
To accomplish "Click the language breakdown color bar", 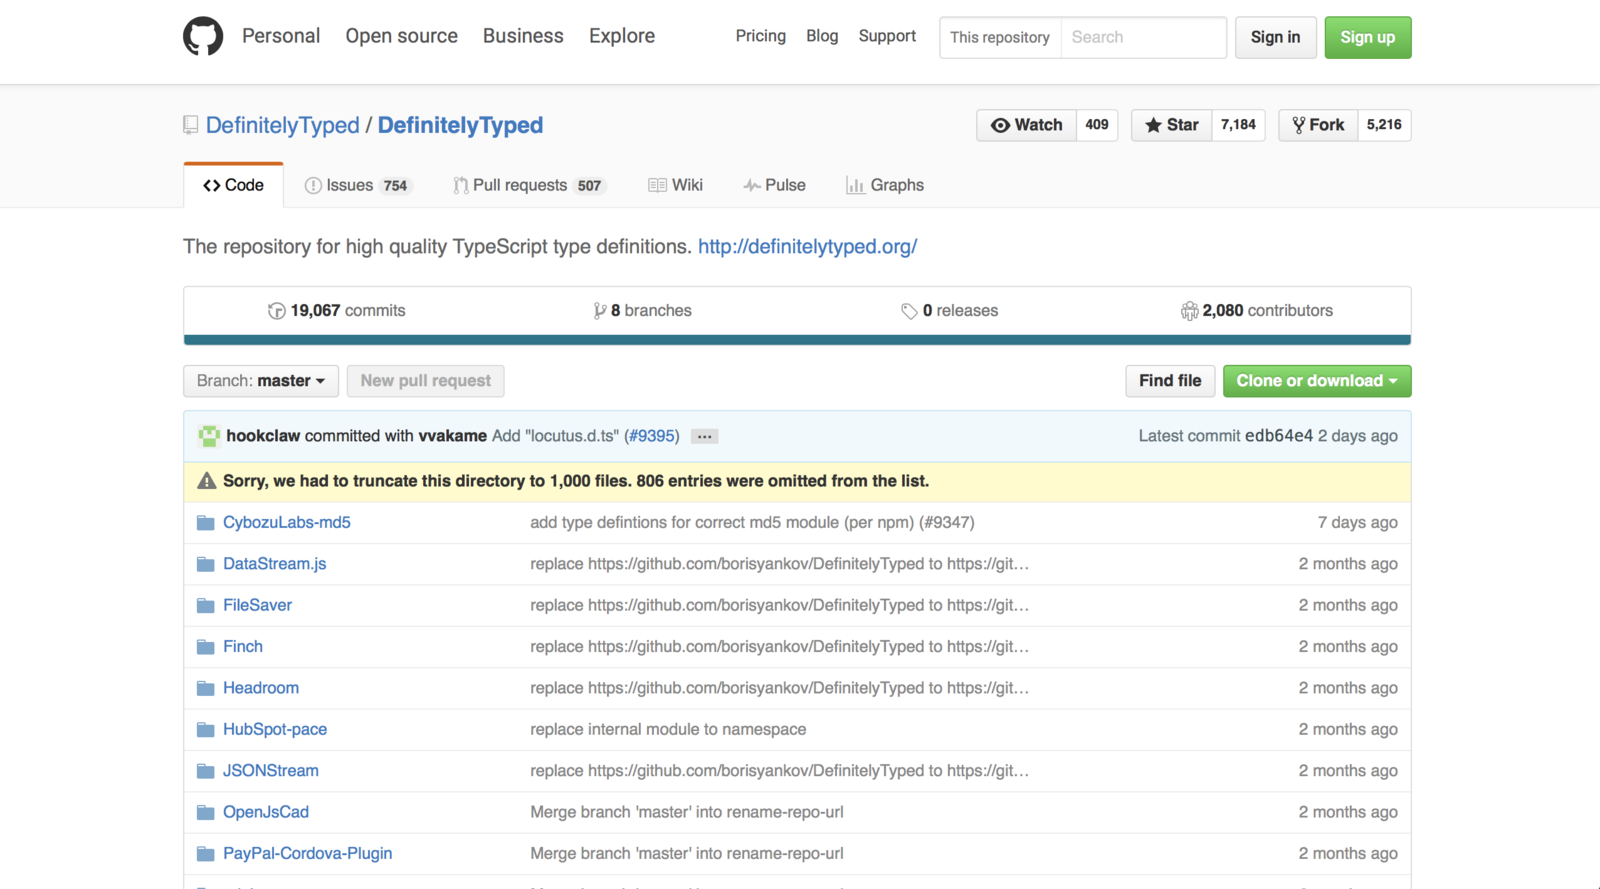I will tap(797, 340).
